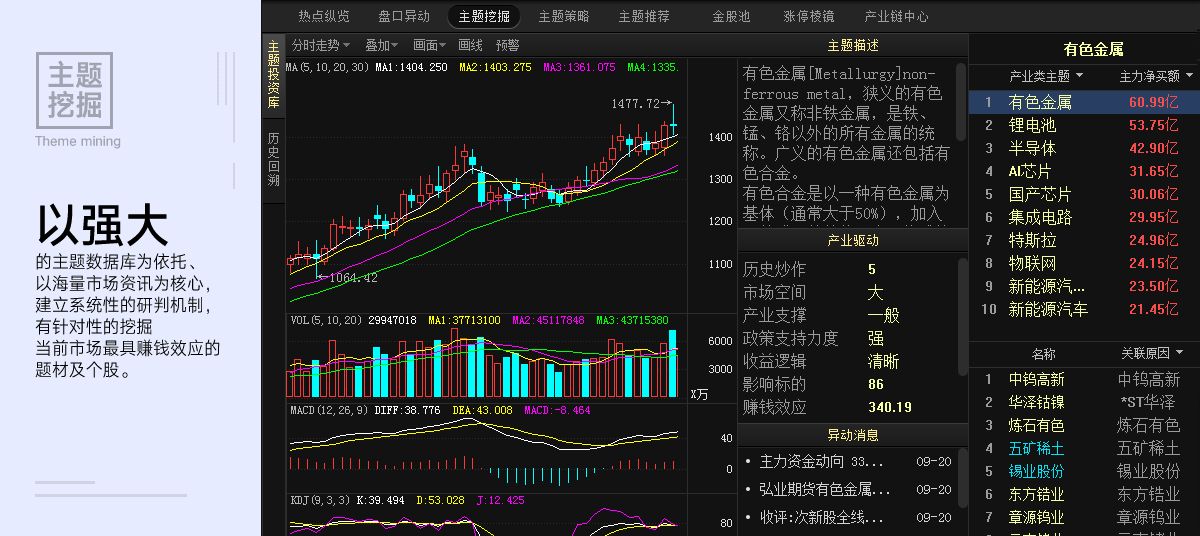This screenshot has height=536, width=1200.
Task: Open the 弘业期货有色金属 news item
Action: click(x=824, y=490)
